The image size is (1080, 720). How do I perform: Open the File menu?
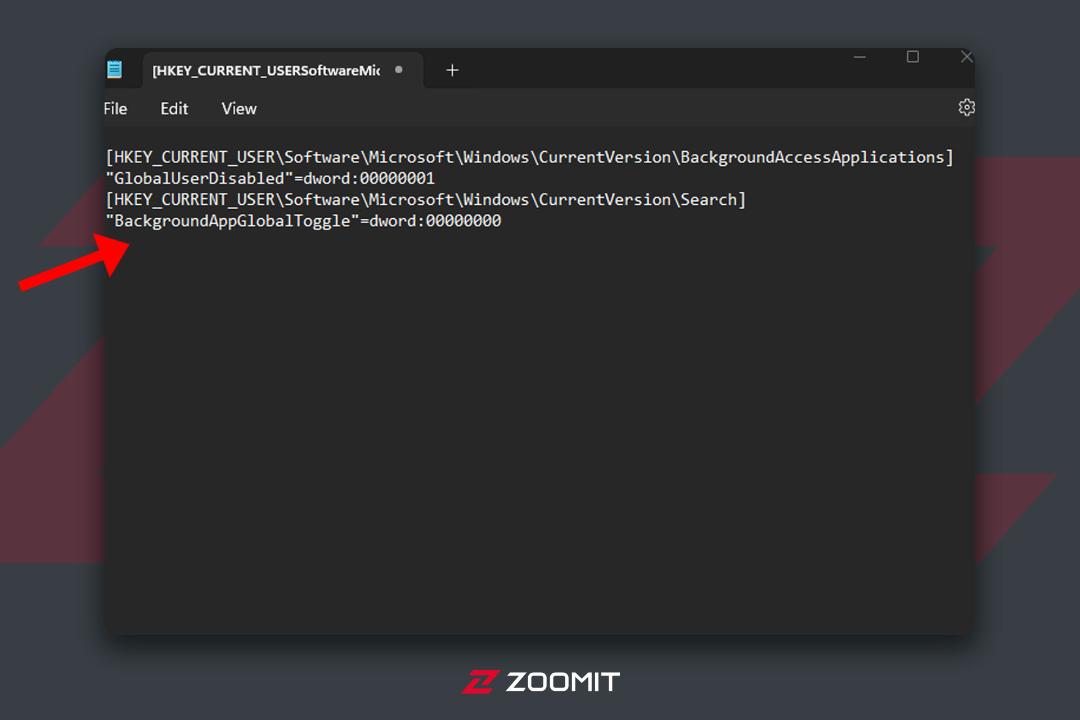[x=115, y=109]
